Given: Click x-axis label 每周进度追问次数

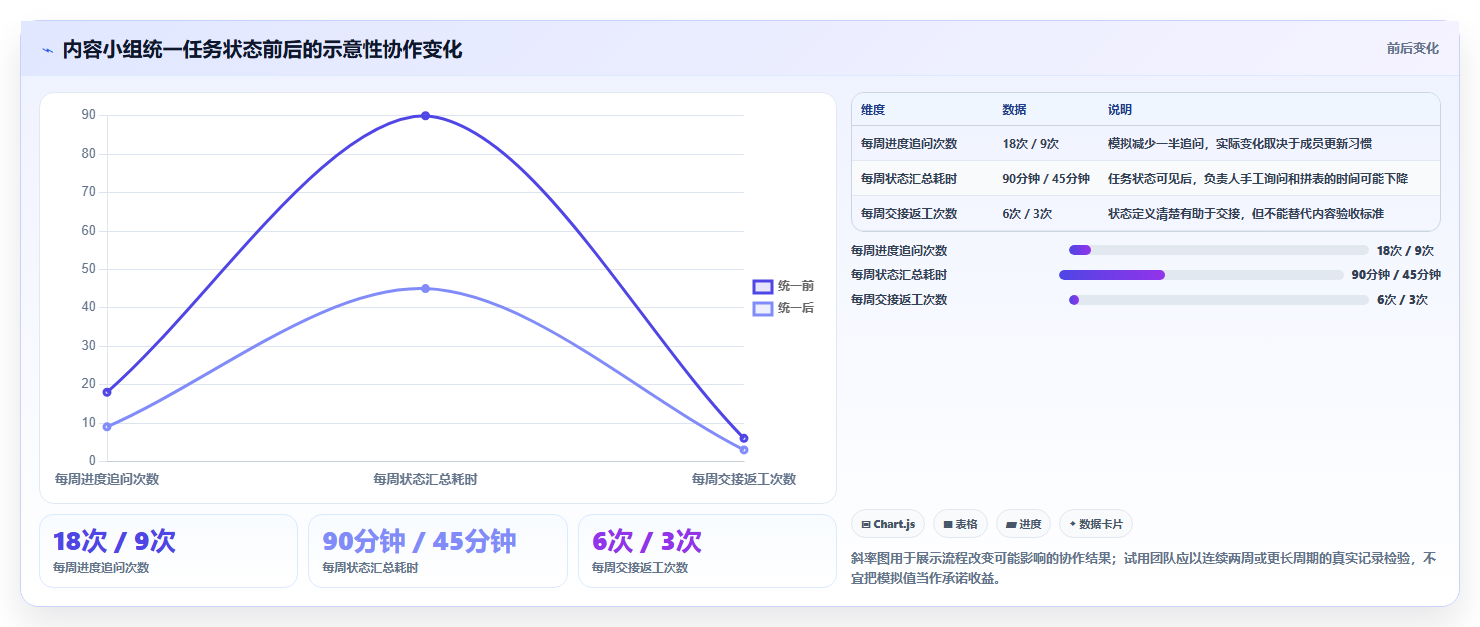Looking at the screenshot, I should coord(107,479).
